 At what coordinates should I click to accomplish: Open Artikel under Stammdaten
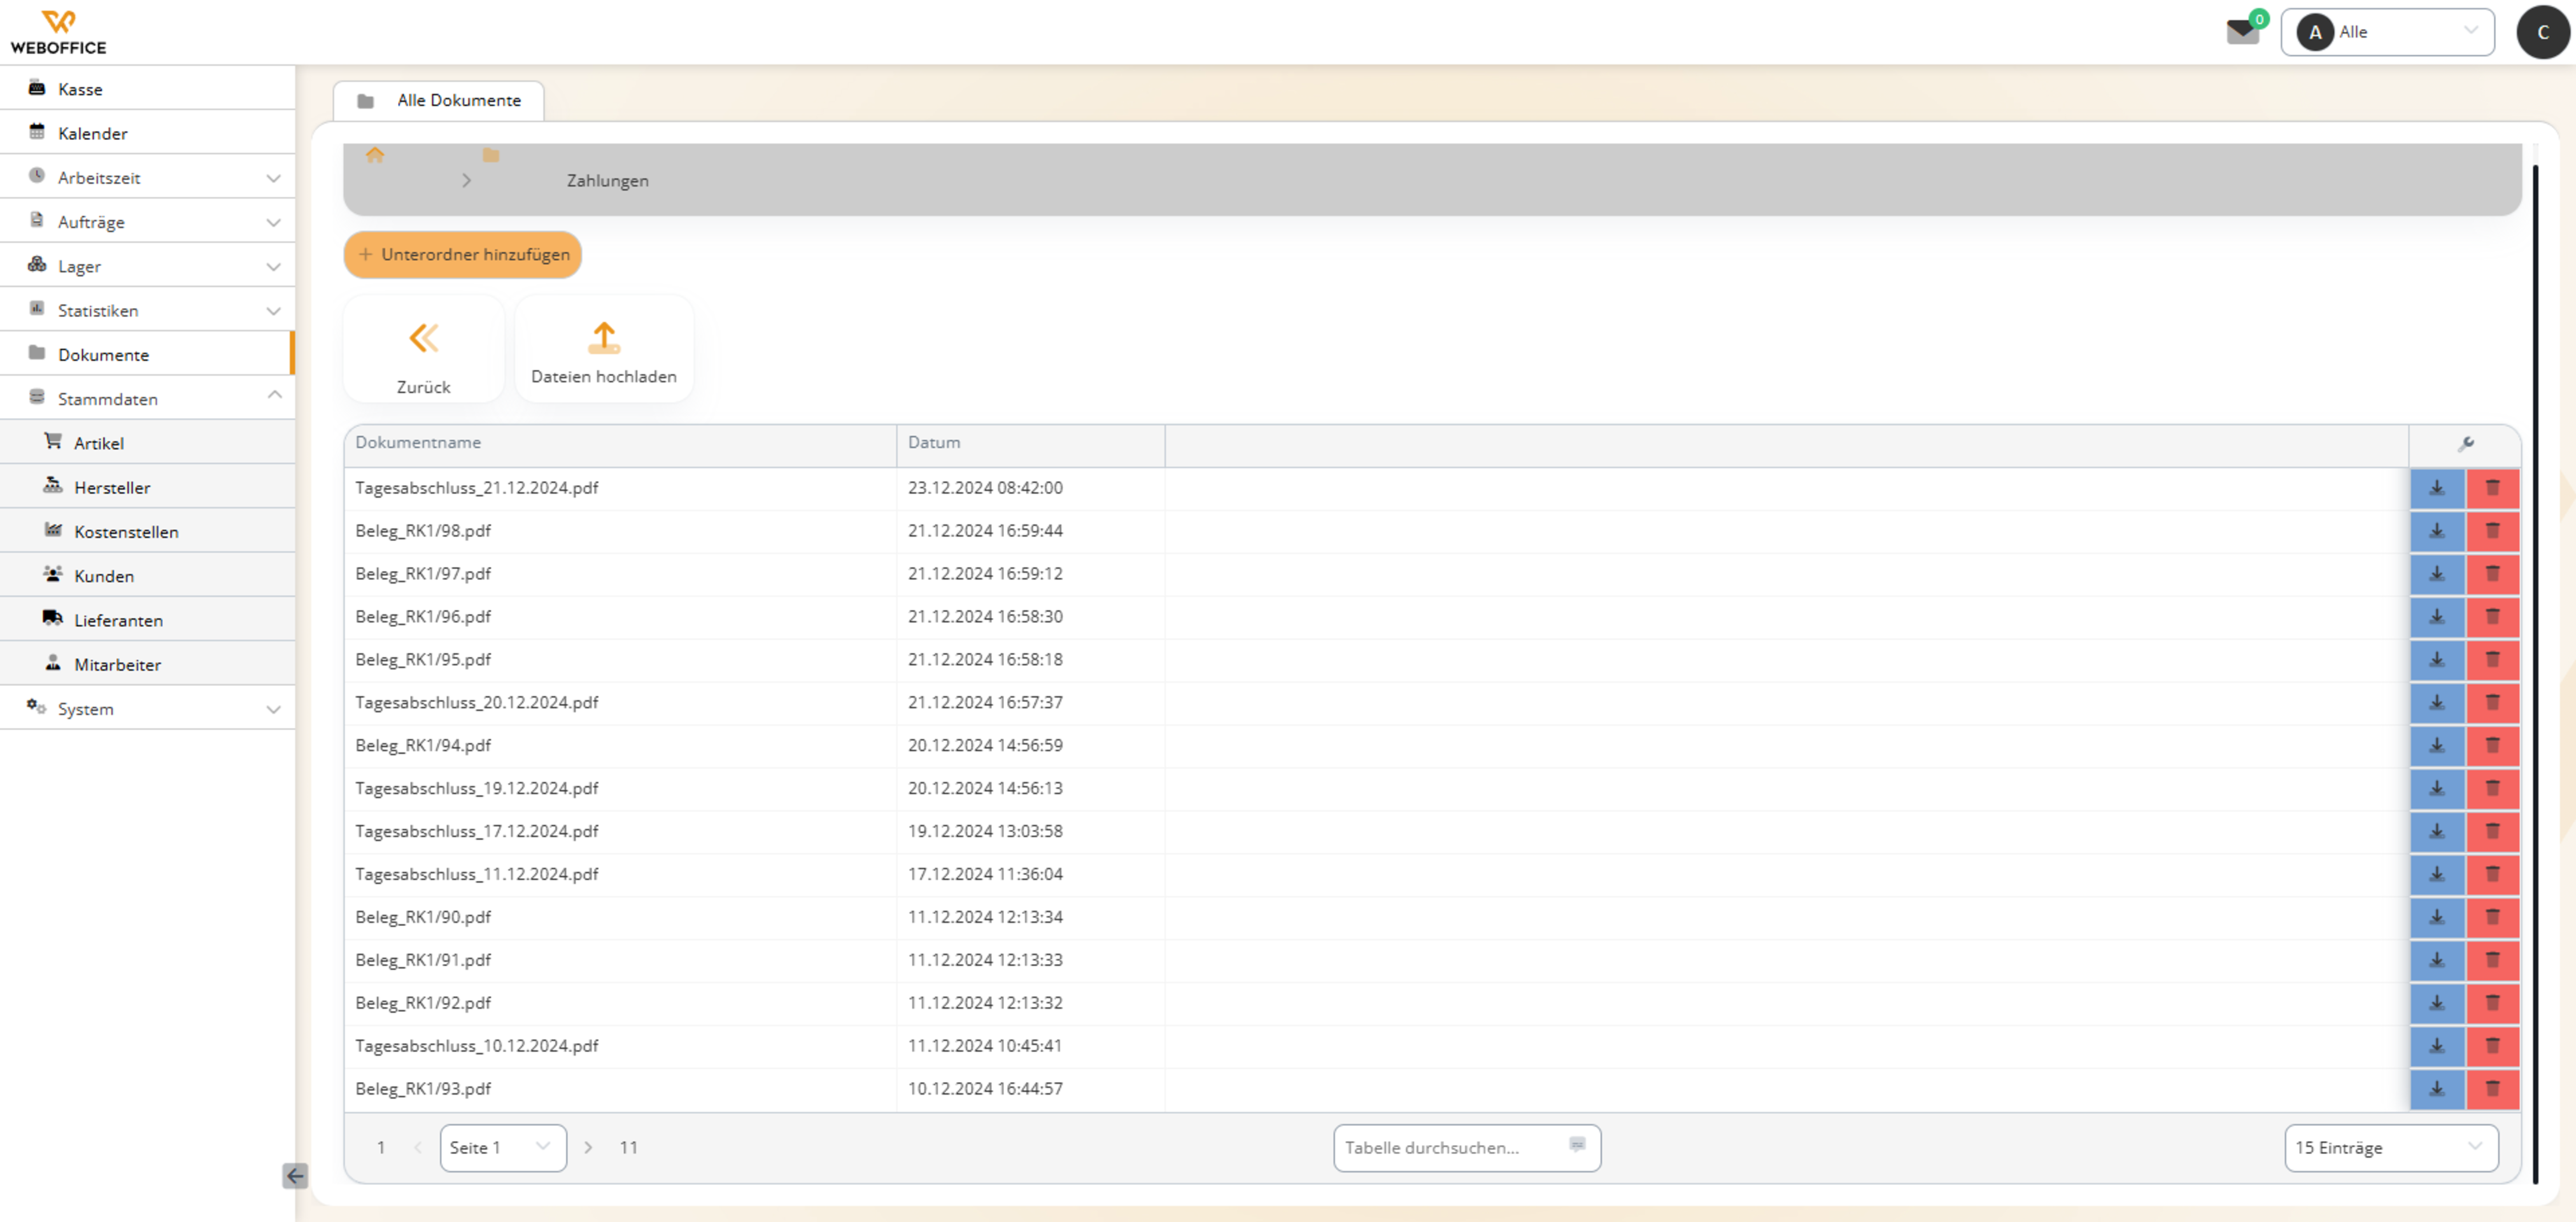148,442
